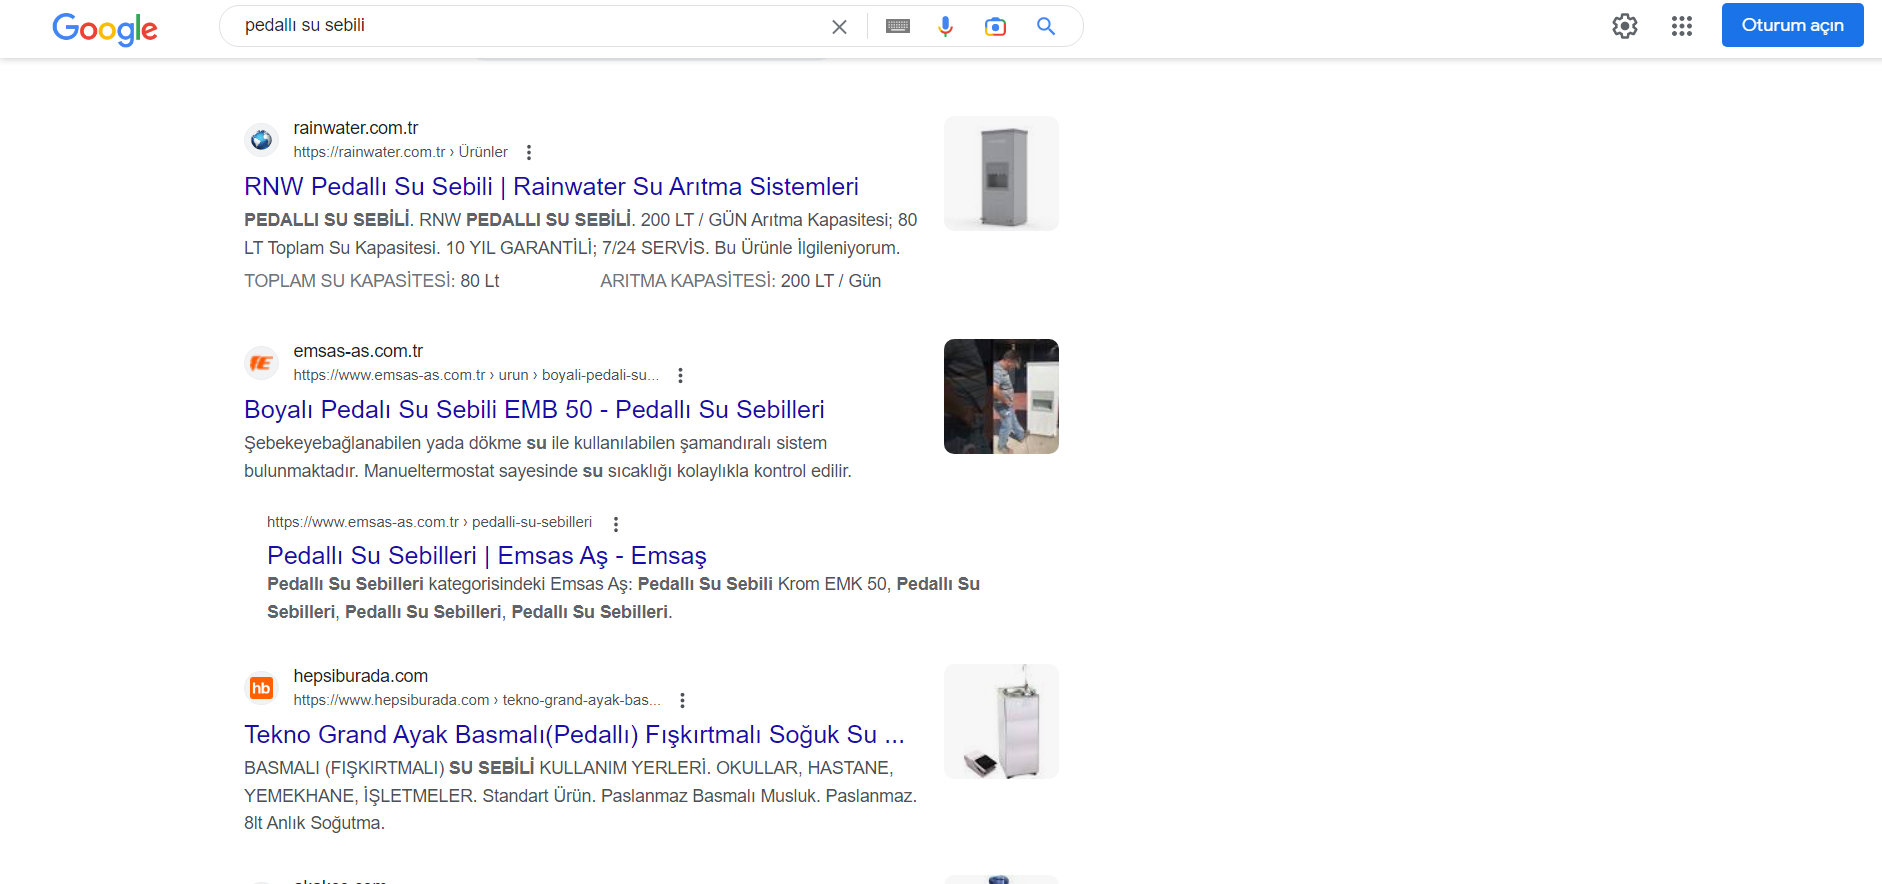
Task: Open the on-screen keyboard input tool
Action: click(898, 27)
